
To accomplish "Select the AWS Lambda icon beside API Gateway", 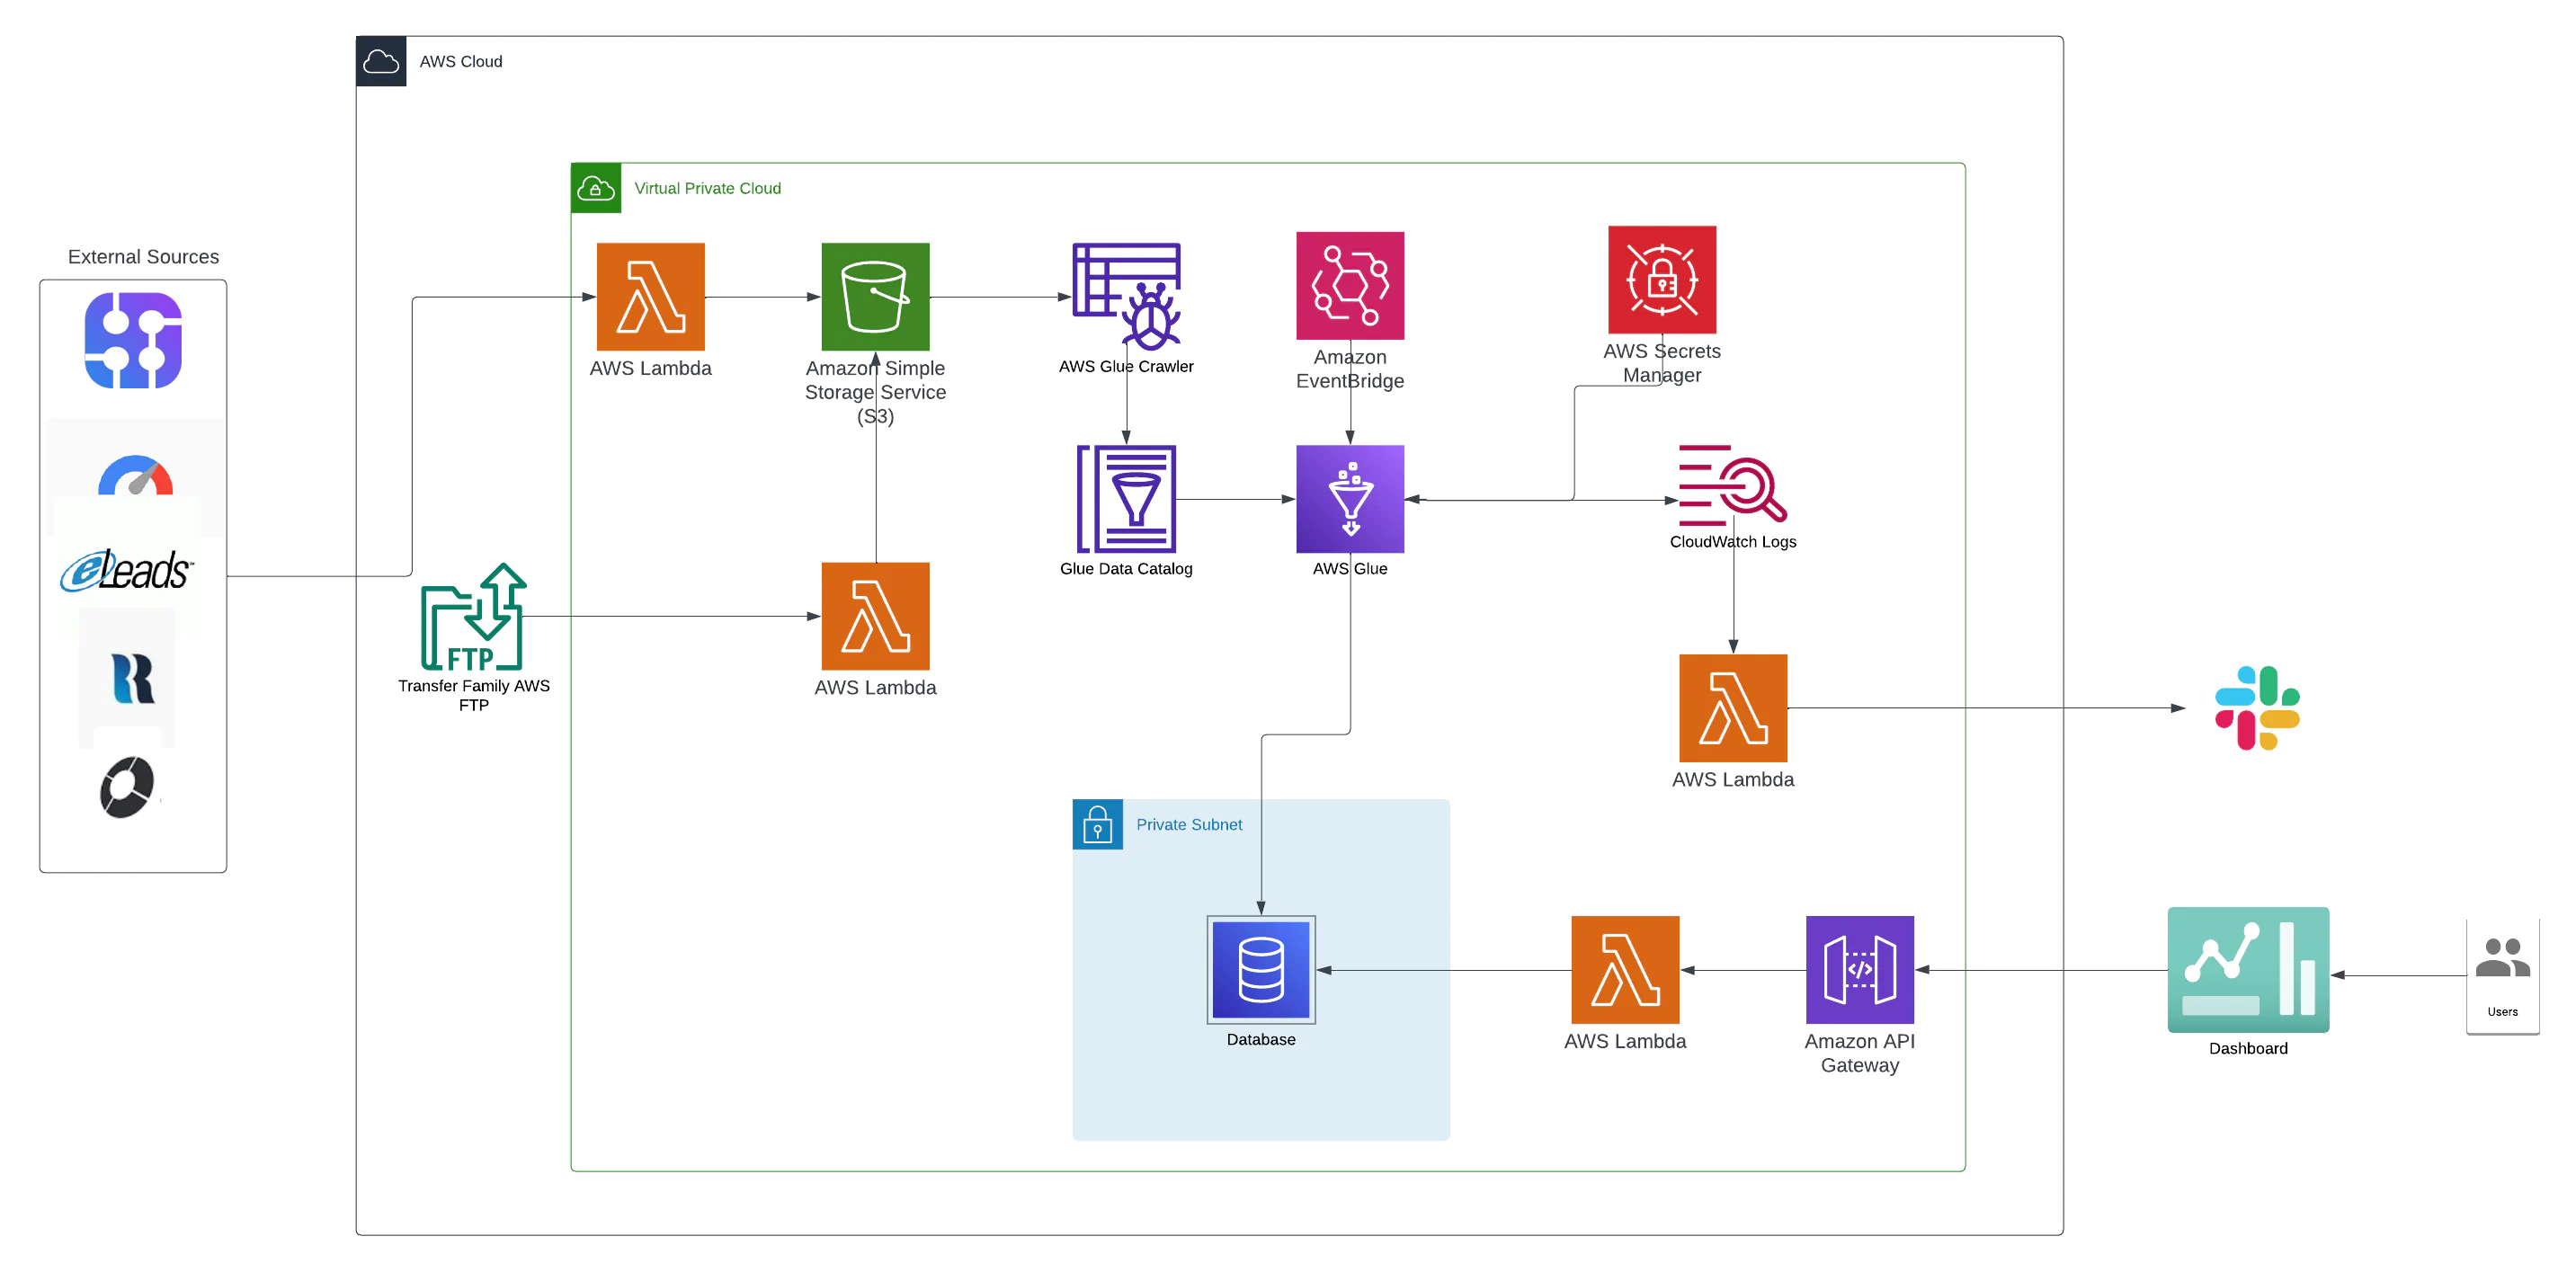I will [1625, 970].
